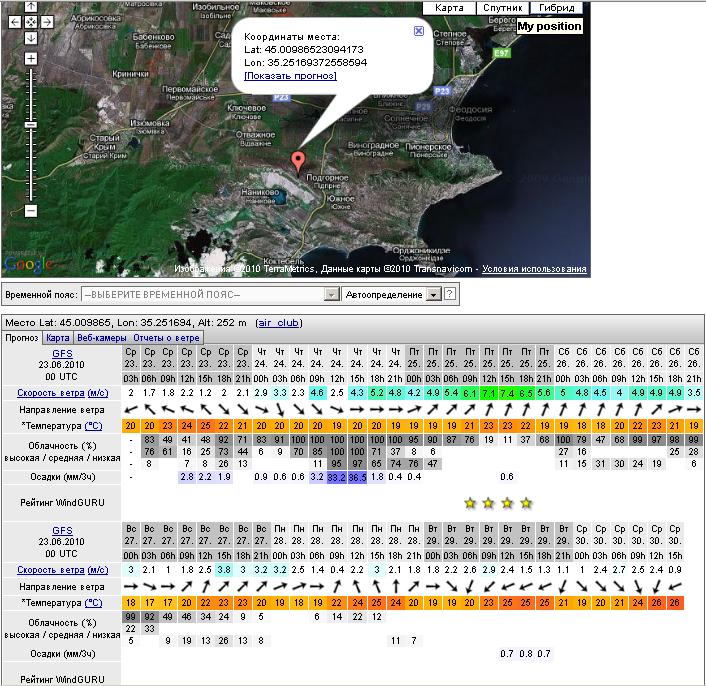Zoom in with the plus button
Image resolution: width=706 pixels, height=686 pixels.
(31, 59)
